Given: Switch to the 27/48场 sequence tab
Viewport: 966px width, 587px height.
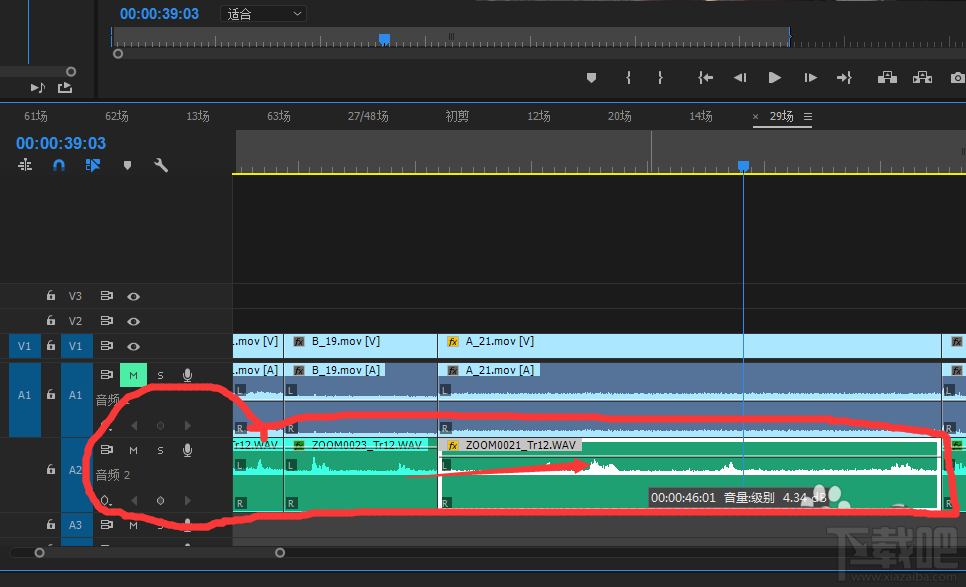Looking at the screenshot, I should click(368, 117).
